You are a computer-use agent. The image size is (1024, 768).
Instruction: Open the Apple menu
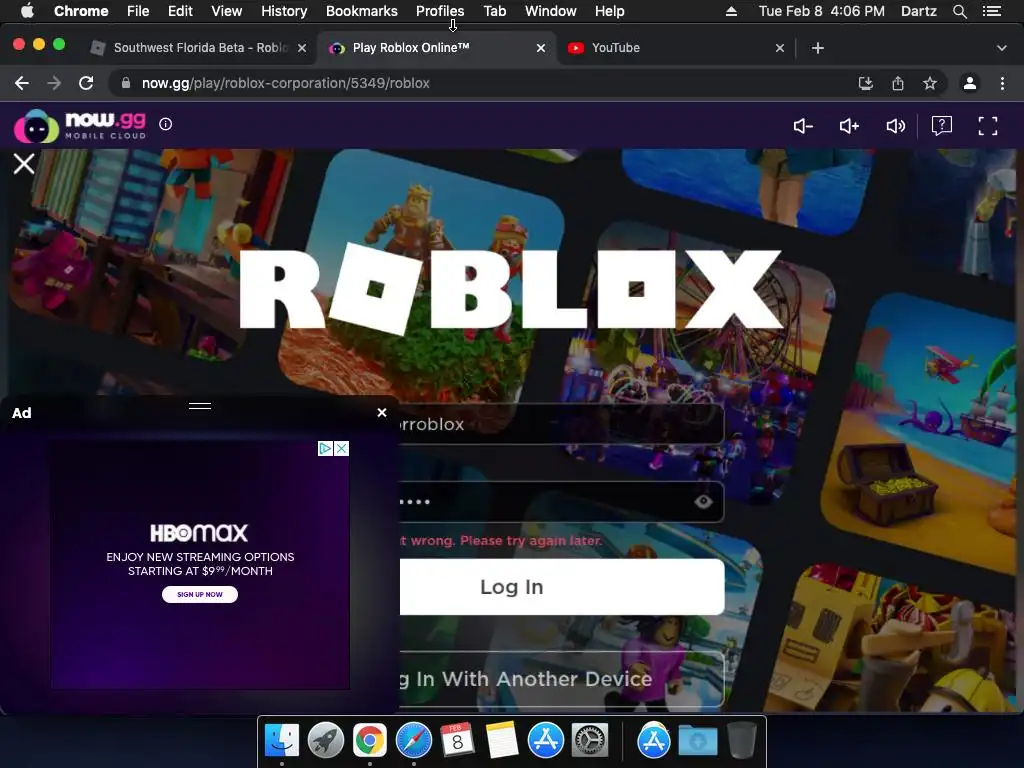pyautogui.click(x=27, y=11)
